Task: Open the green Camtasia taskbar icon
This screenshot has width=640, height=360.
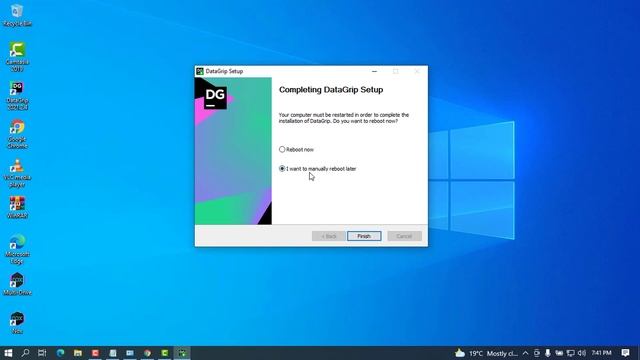Action: coord(165,353)
